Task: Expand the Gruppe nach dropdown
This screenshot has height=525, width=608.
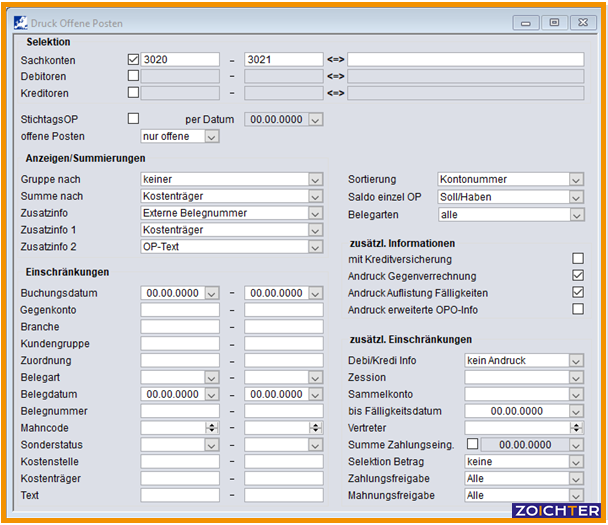Action: point(315,180)
